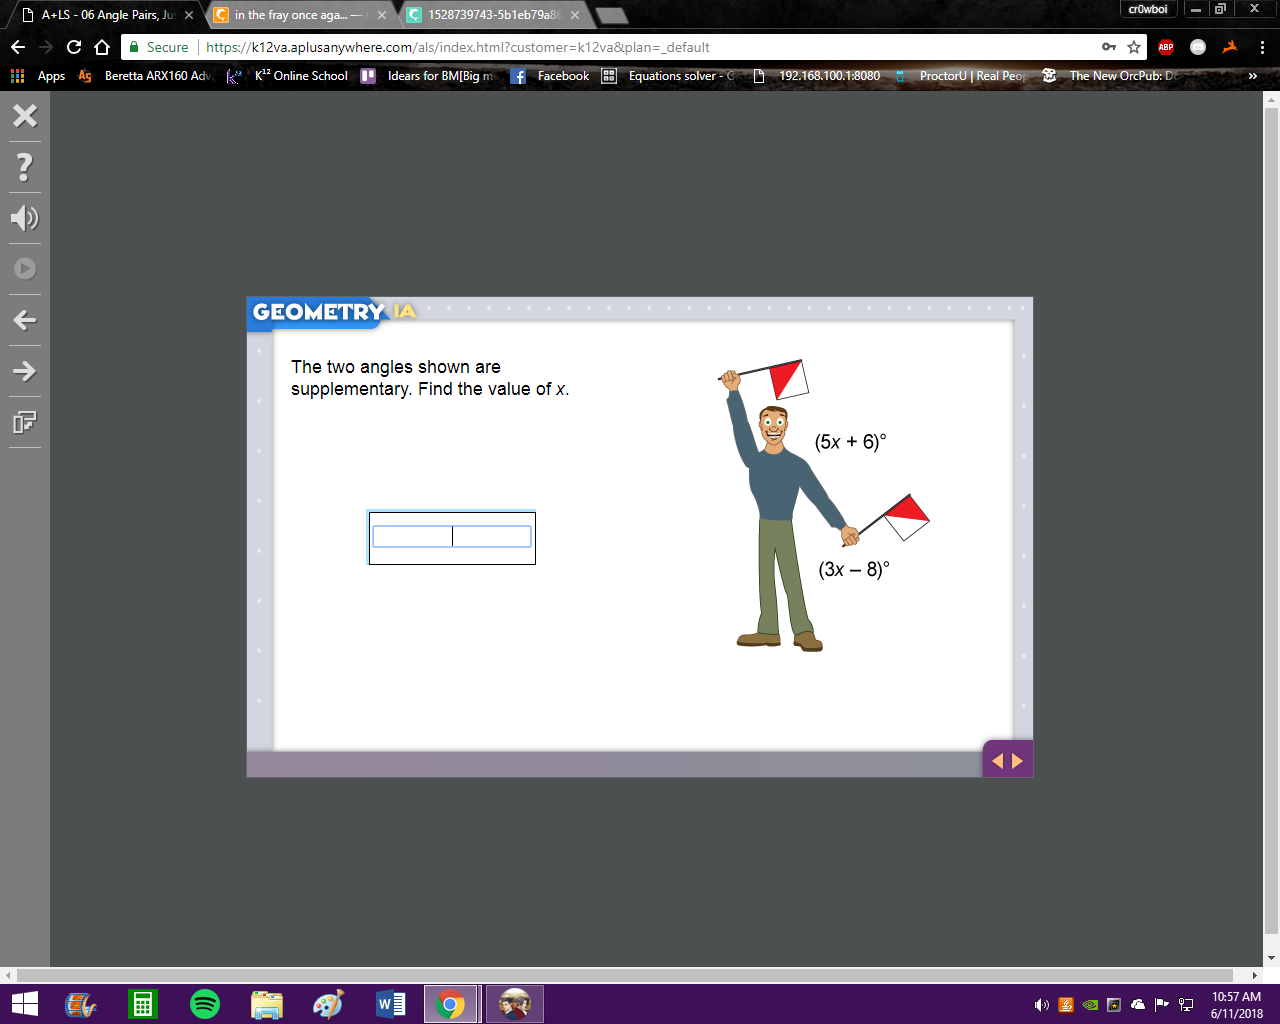Click the AdBlock Plus extension icon
This screenshot has height=1024, width=1280.
(x=1166, y=47)
